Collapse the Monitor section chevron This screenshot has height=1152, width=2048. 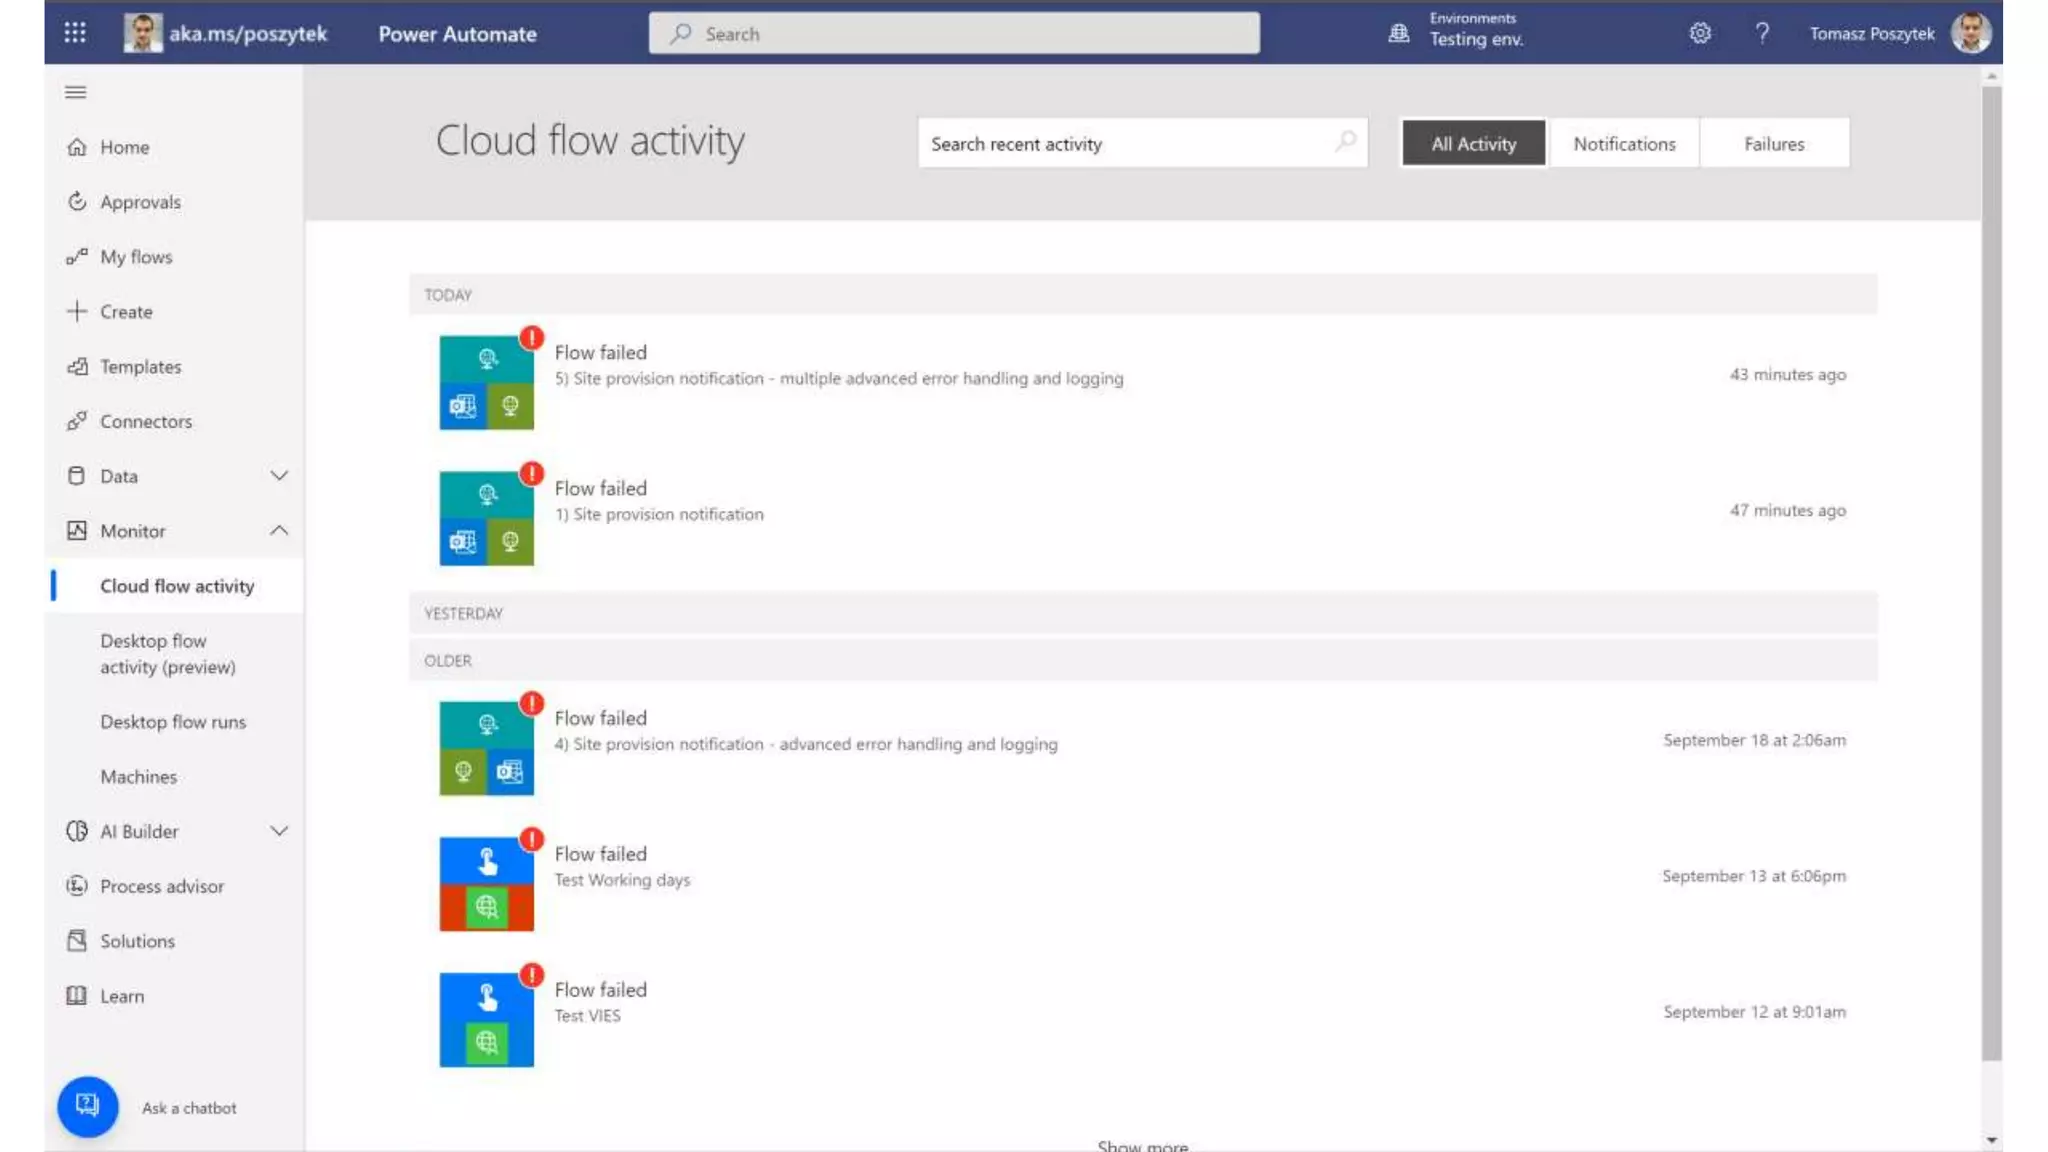tap(279, 531)
